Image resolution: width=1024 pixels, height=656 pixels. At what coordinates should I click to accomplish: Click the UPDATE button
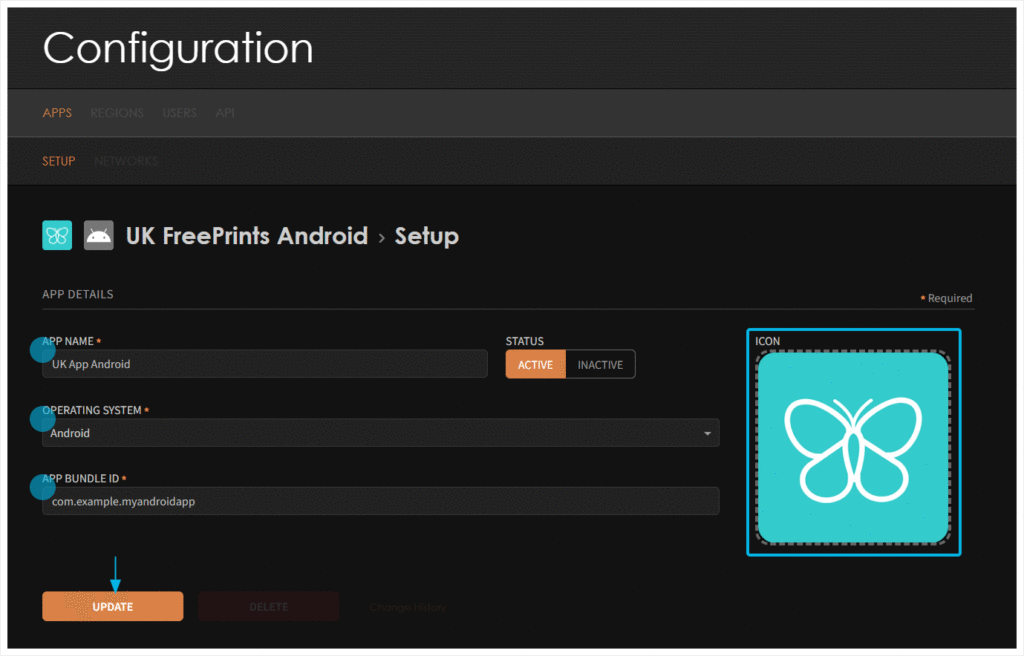(113, 606)
